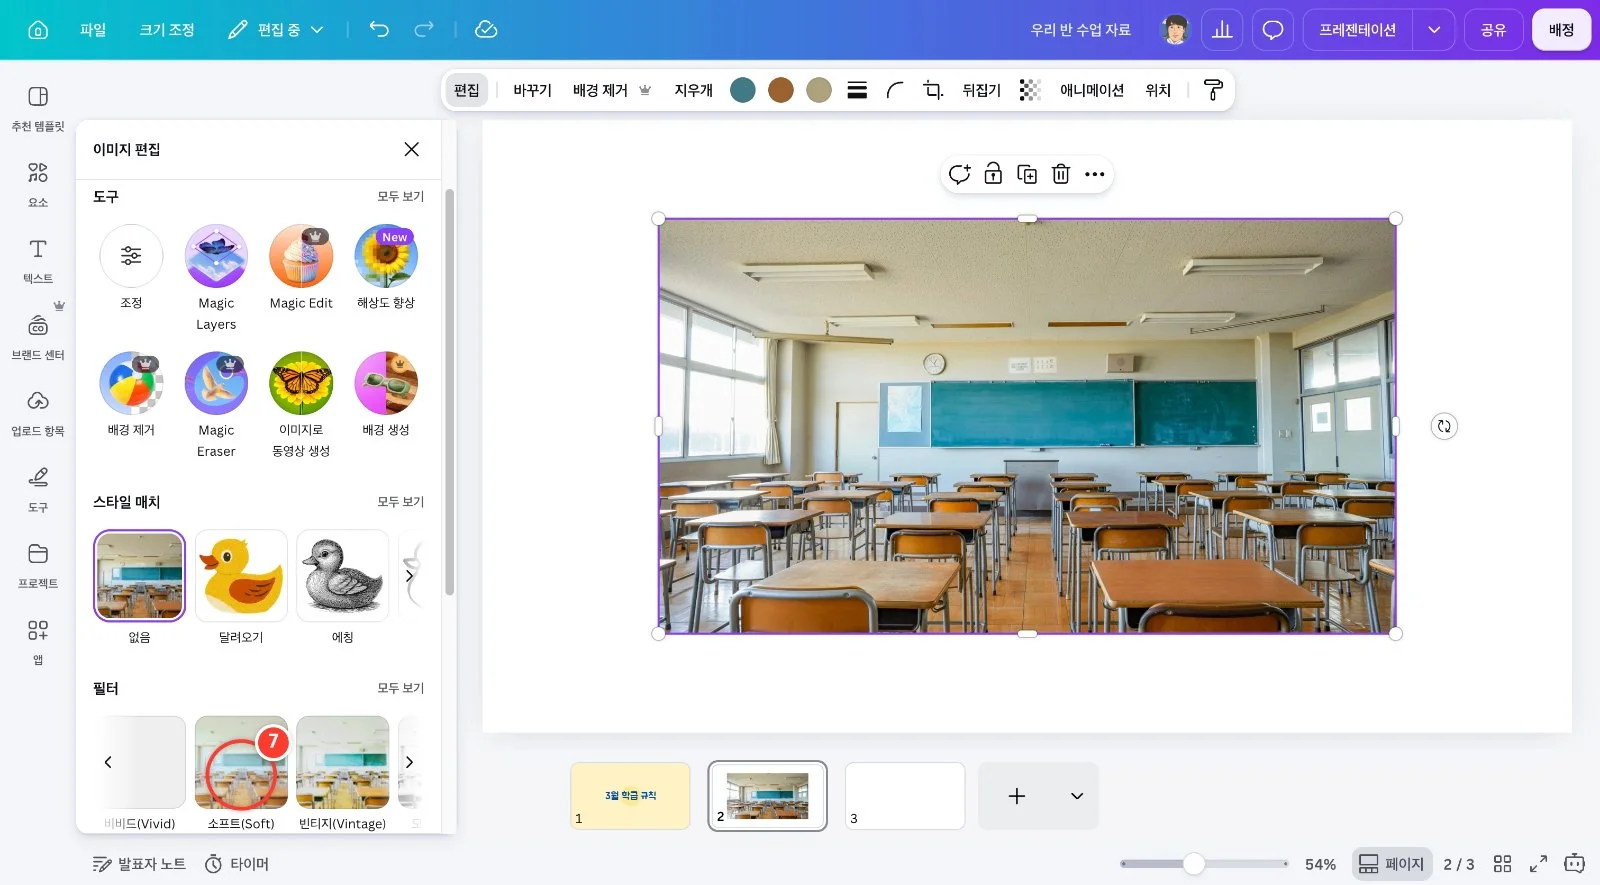Open the 조정 adjustments tool
This screenshot has width=1600, height=885.
click(131, 268)
